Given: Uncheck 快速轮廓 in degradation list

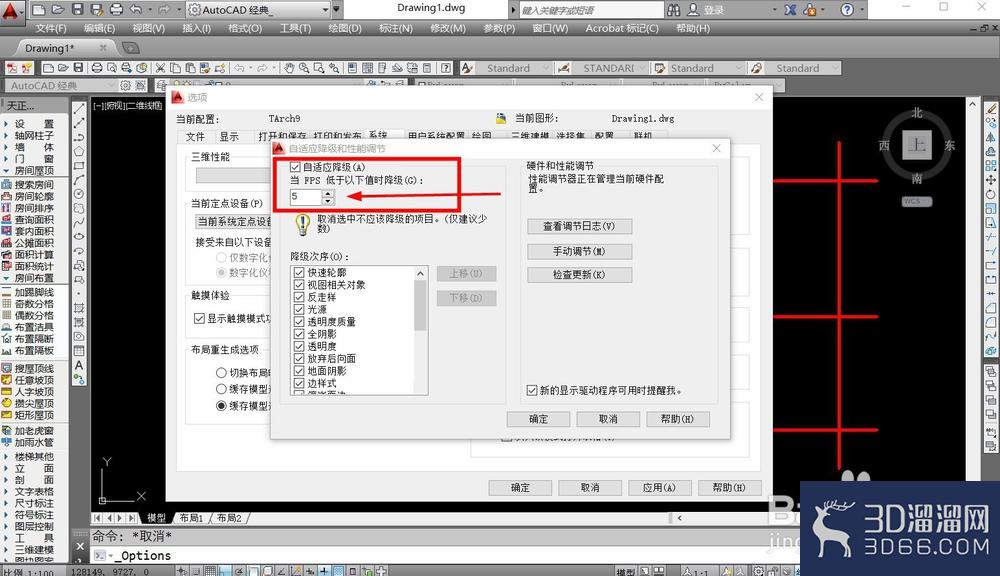Looking at the screenshot, I should pos(299,272).
